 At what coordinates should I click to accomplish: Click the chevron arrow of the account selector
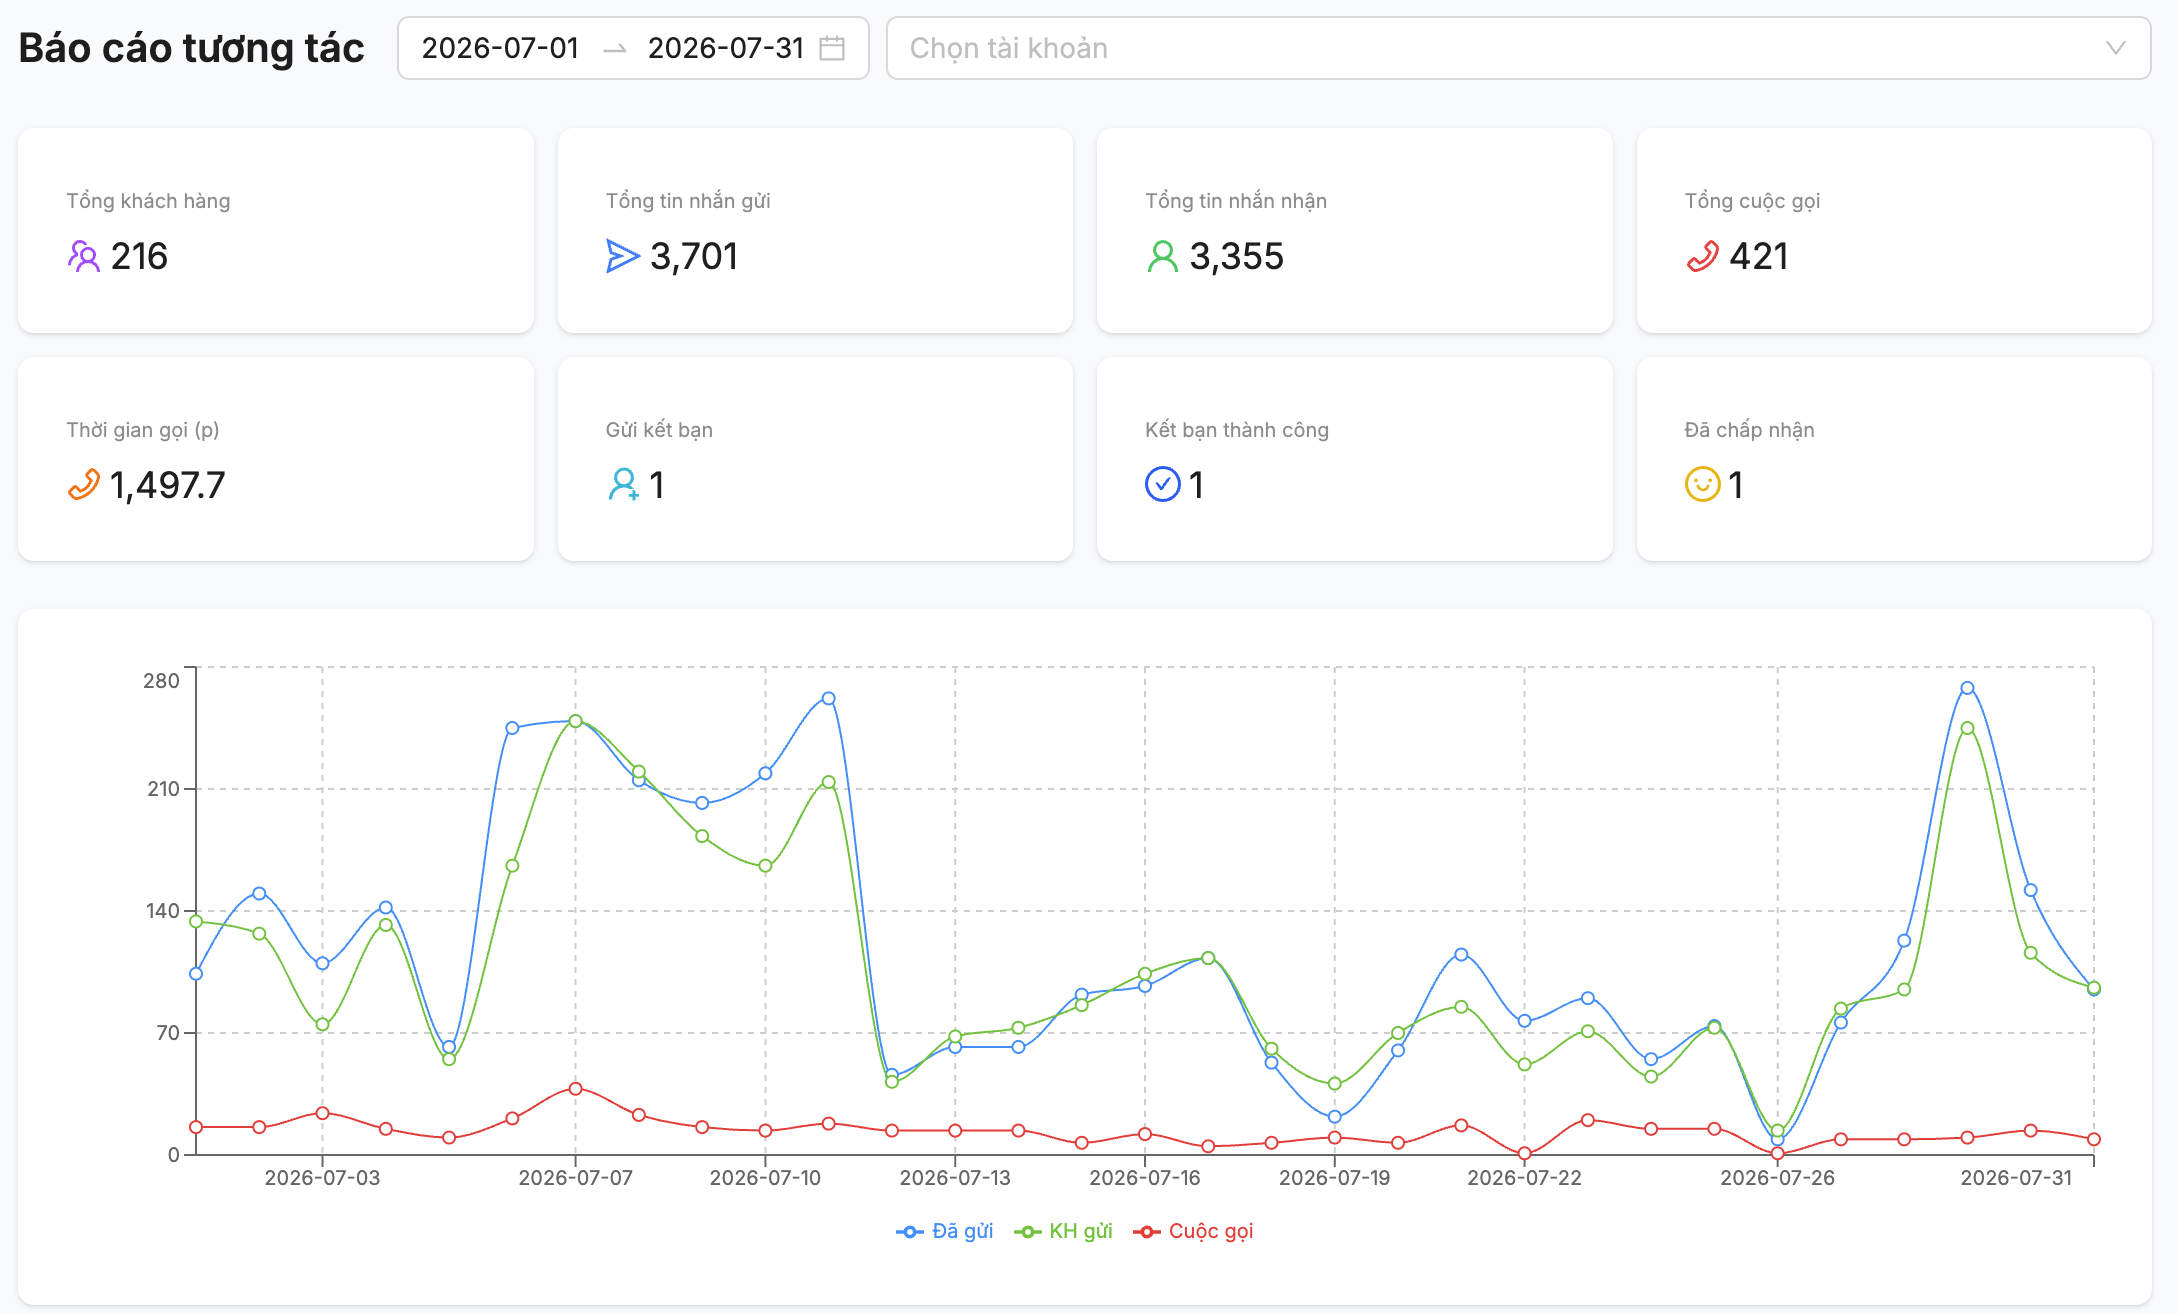coord(2115,48)
